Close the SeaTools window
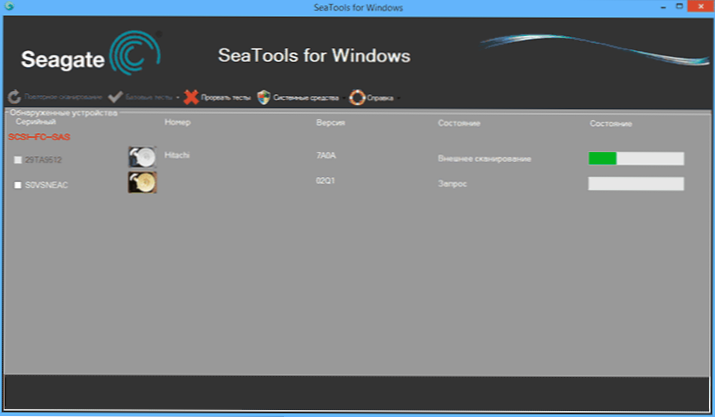 coord(700,6)
